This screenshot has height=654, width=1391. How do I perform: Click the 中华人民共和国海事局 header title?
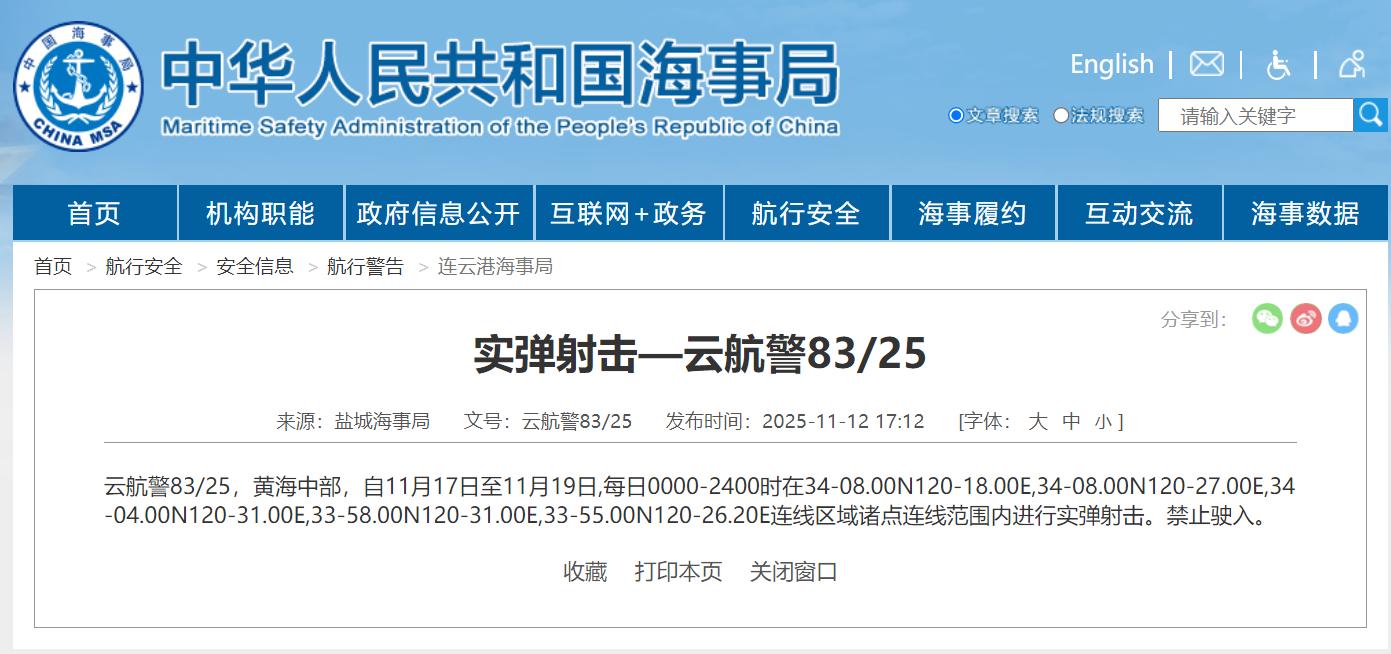[x=499, y=73]
